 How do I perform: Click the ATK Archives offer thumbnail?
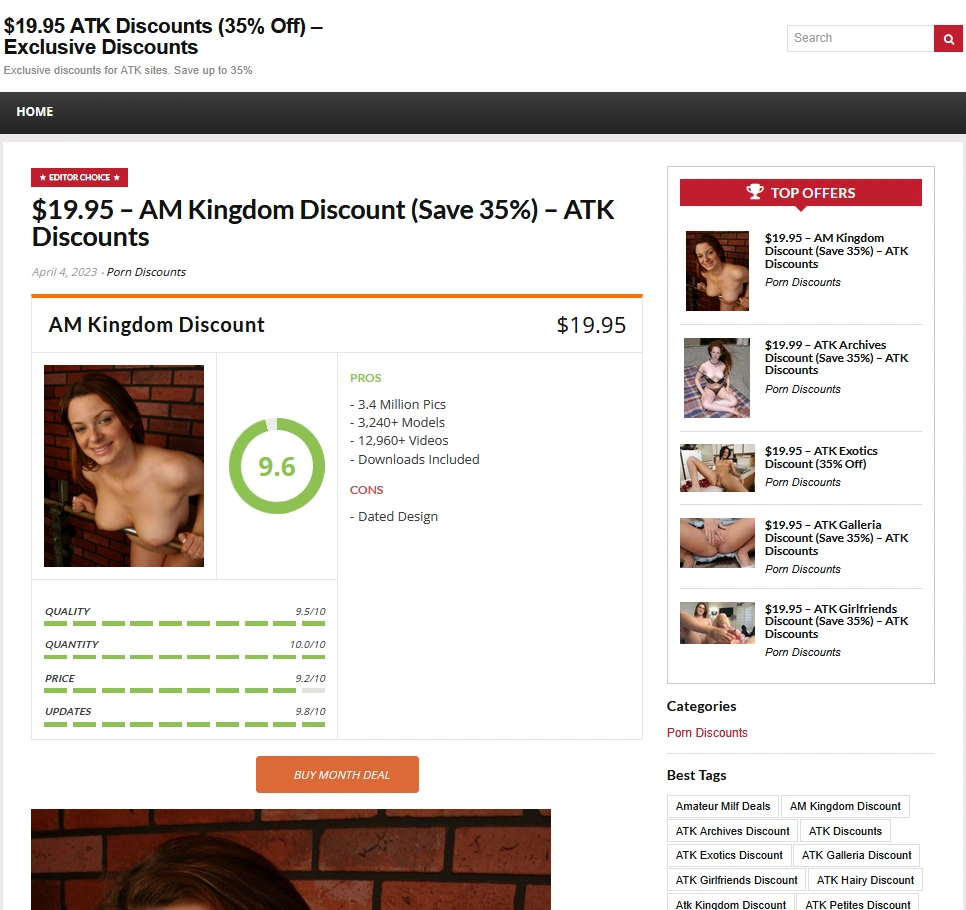click(717, 378)
